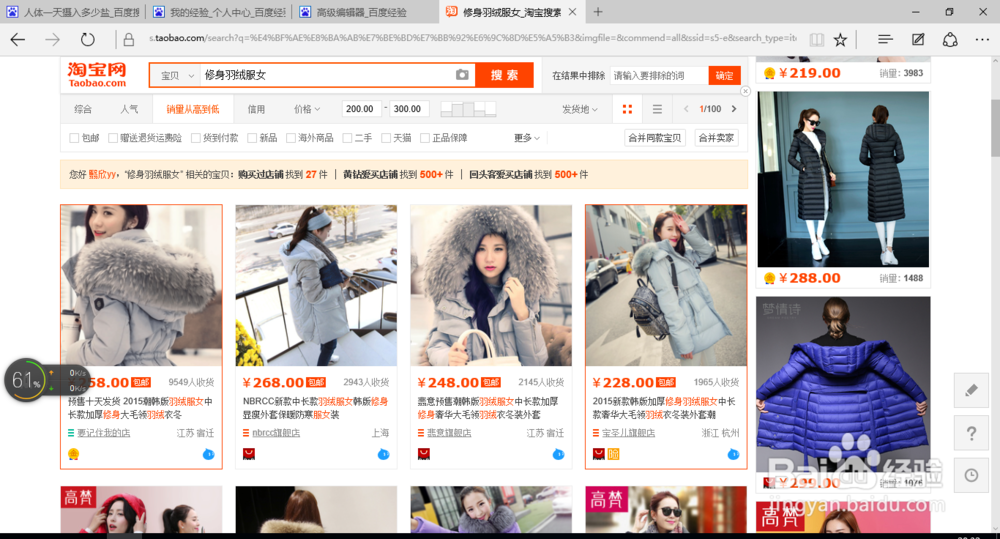The height and width of the screenshot is (539, 1000).
Task: Go to previous results page arrow
Action: tap(686, 109)
